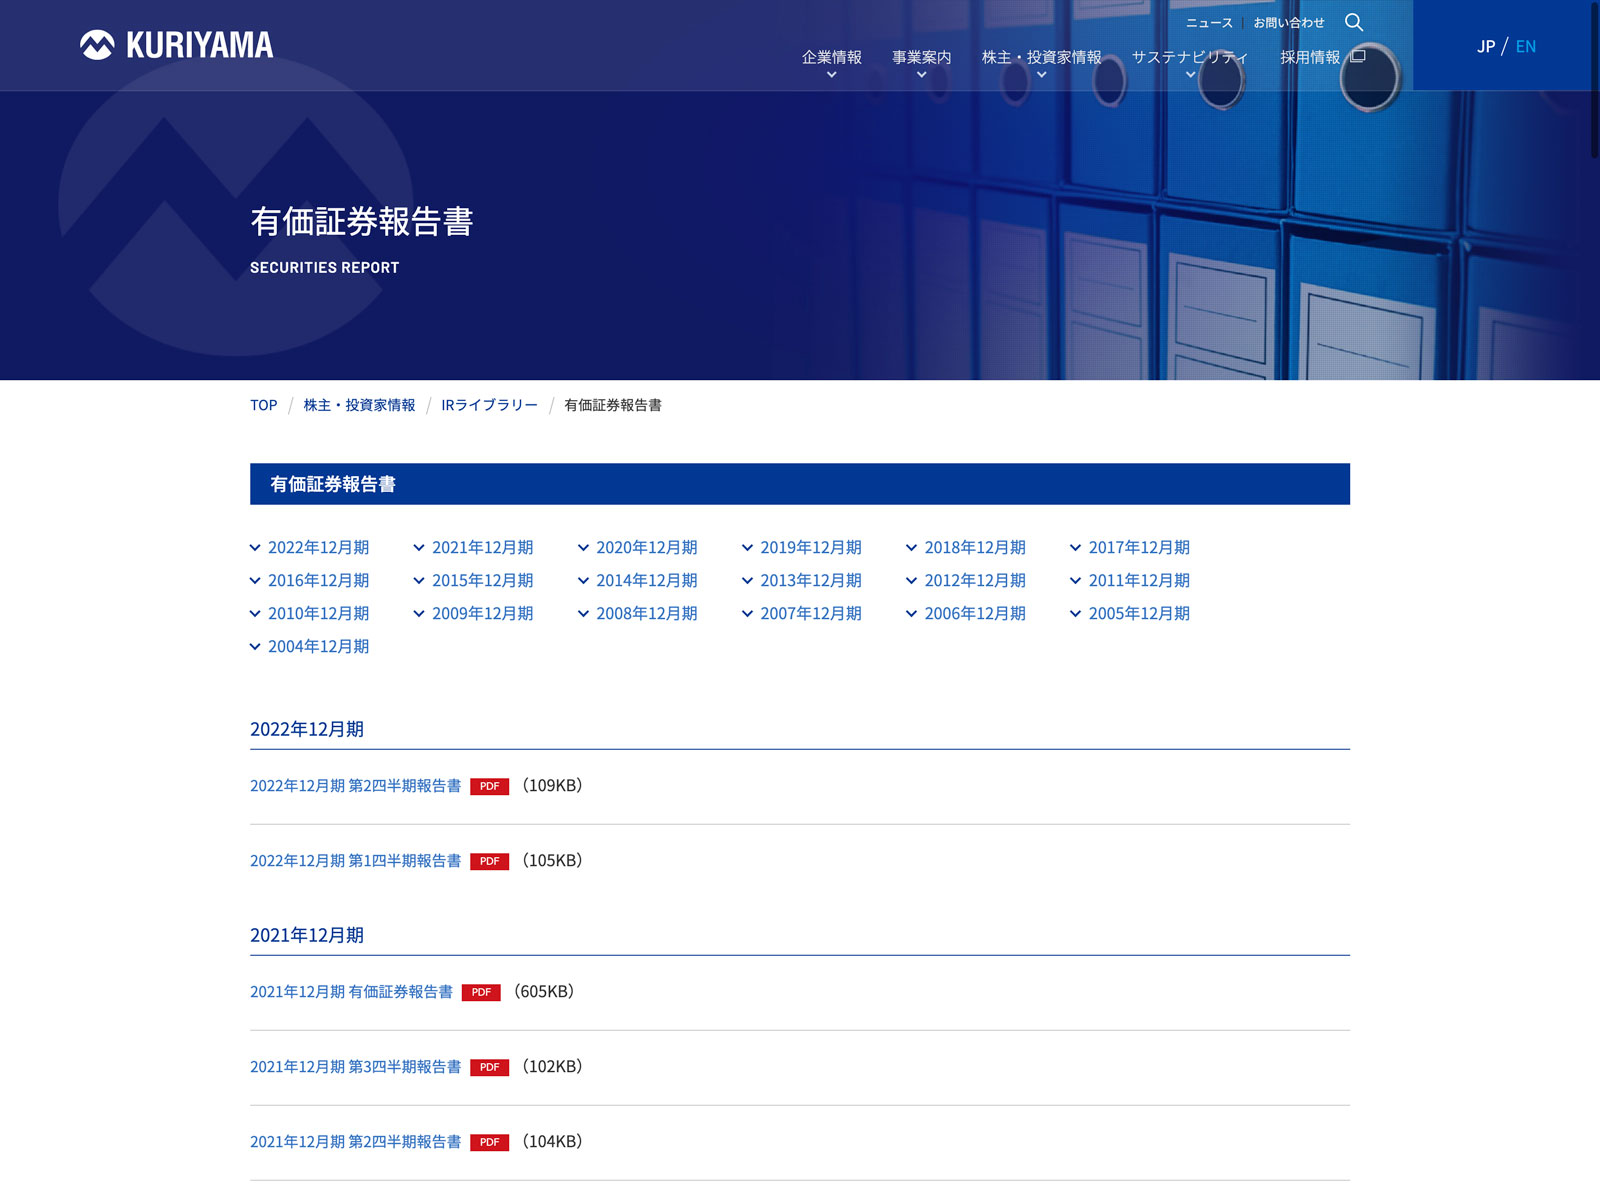
Task: Expand the 企業情報 menu
Action: [831, 63]
